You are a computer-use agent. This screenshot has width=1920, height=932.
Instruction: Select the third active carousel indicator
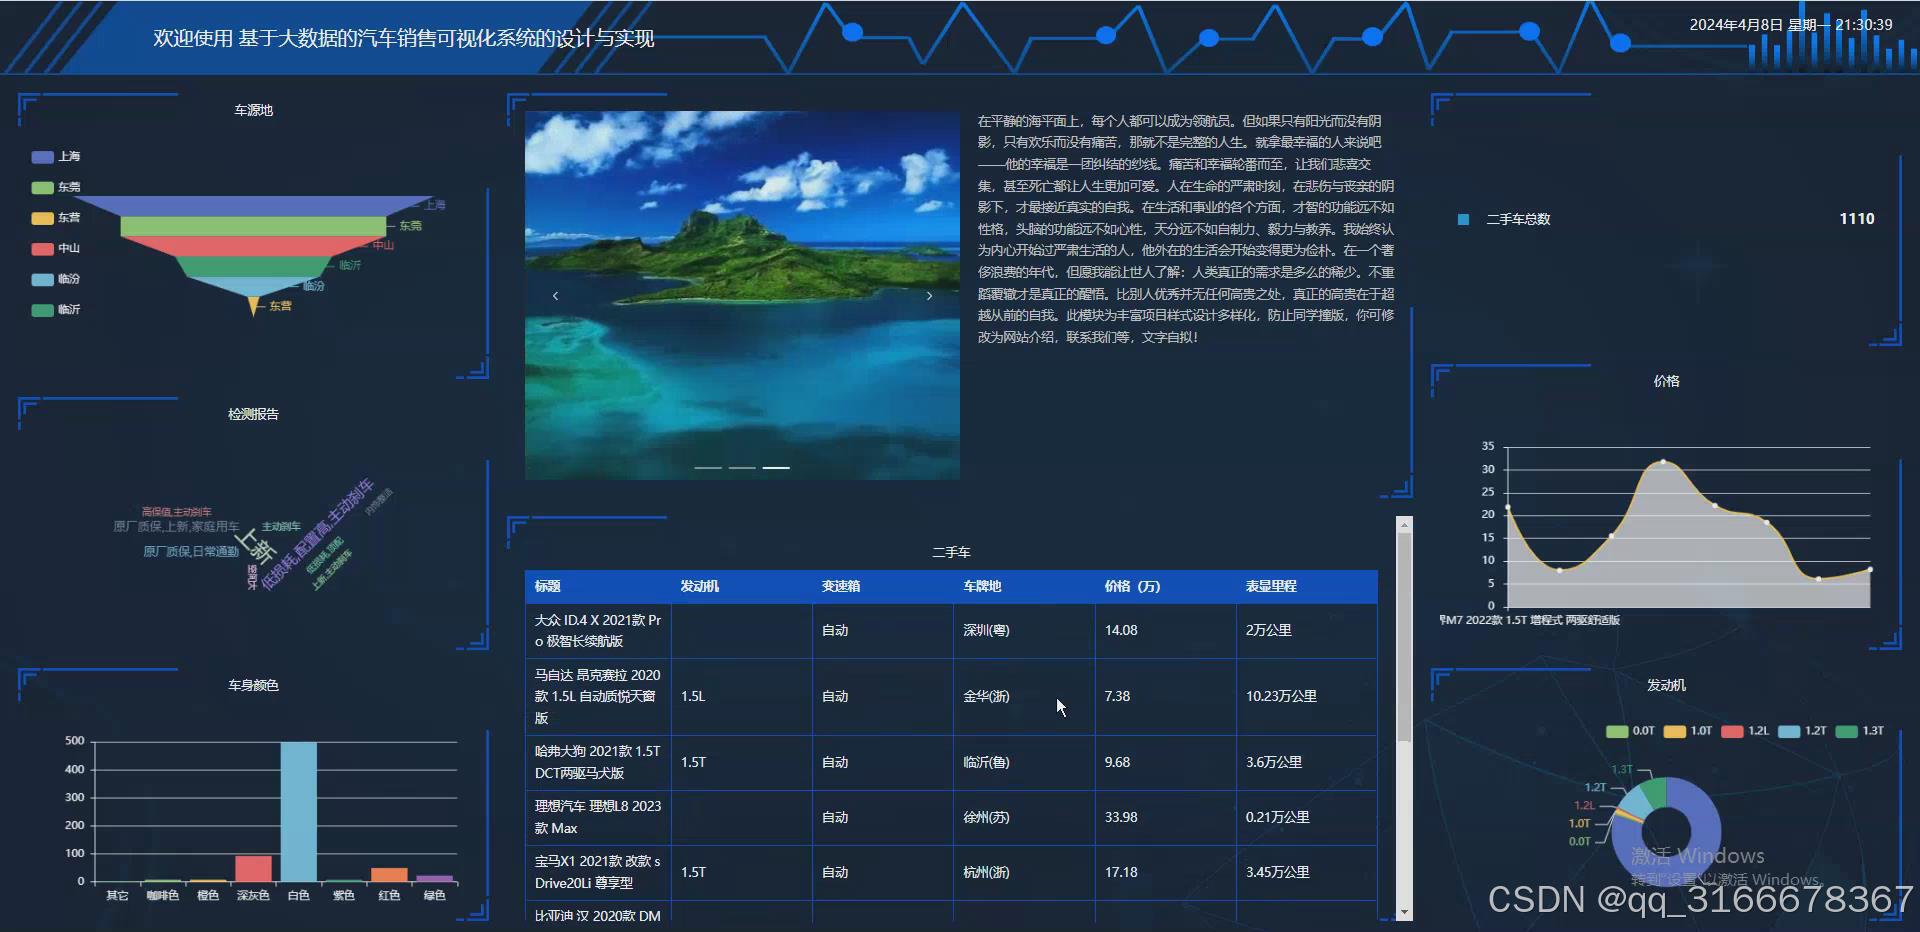776,467
